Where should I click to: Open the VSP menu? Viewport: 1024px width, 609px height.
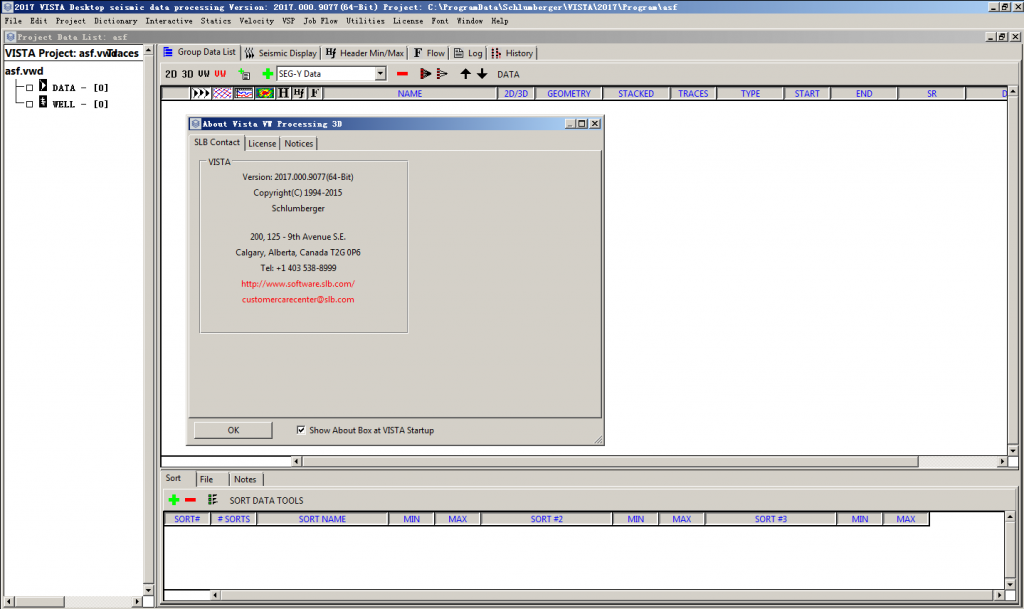[x=289, y=21]
